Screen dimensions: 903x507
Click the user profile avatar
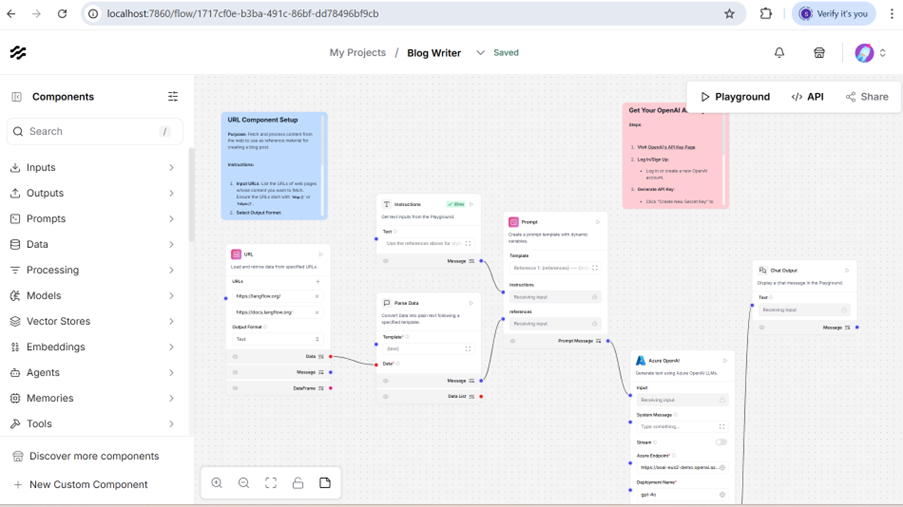tap(864, 52)
